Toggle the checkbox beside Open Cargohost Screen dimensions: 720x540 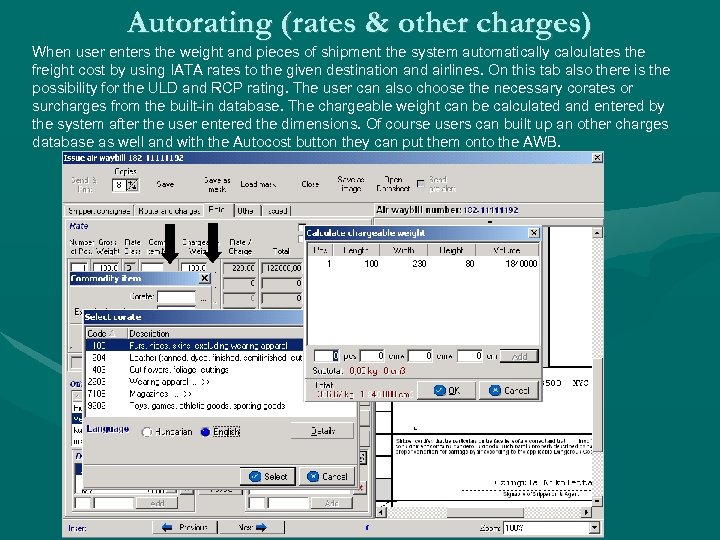(x=420, y=184)
